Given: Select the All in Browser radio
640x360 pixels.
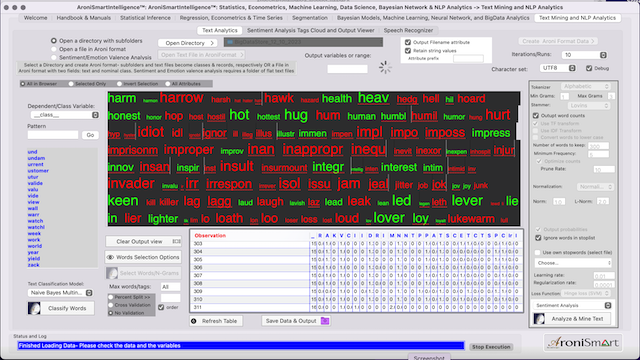Looking at the screenshot, I should coord(23,84).
